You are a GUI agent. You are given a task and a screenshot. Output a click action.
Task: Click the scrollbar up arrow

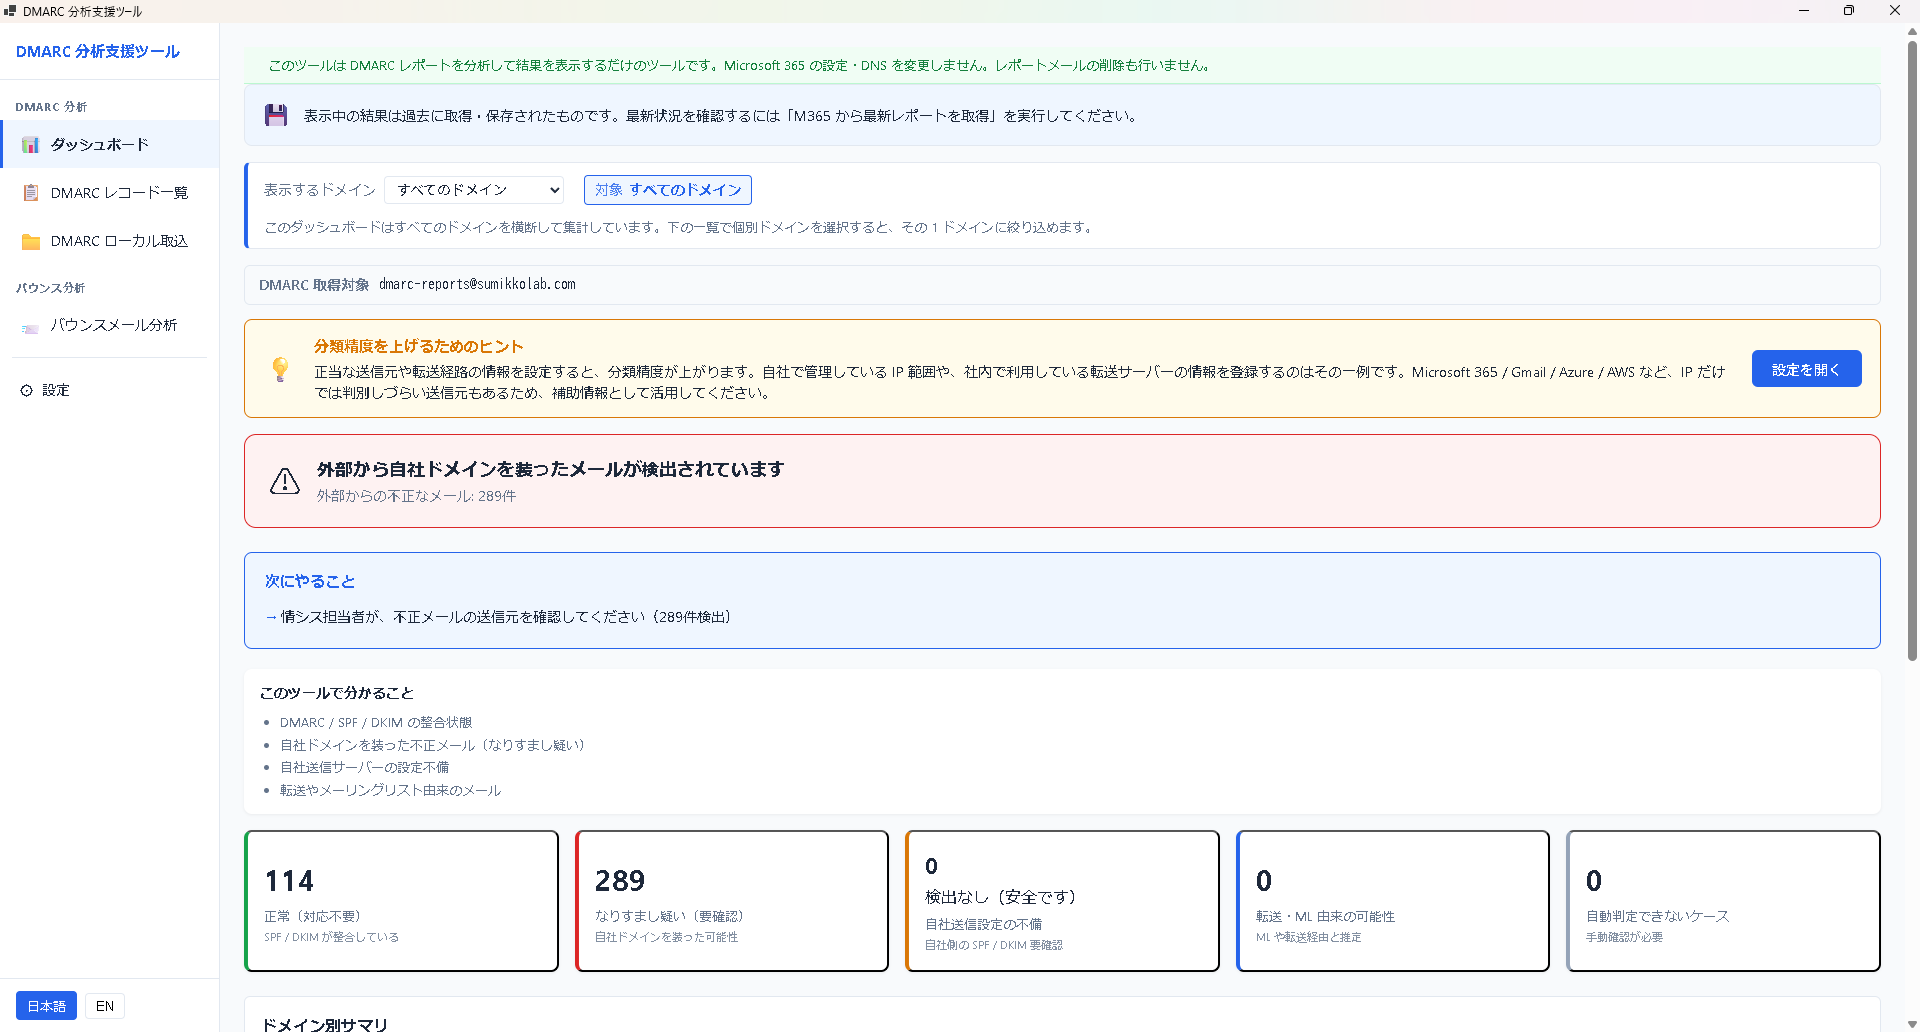(1912, 30)
